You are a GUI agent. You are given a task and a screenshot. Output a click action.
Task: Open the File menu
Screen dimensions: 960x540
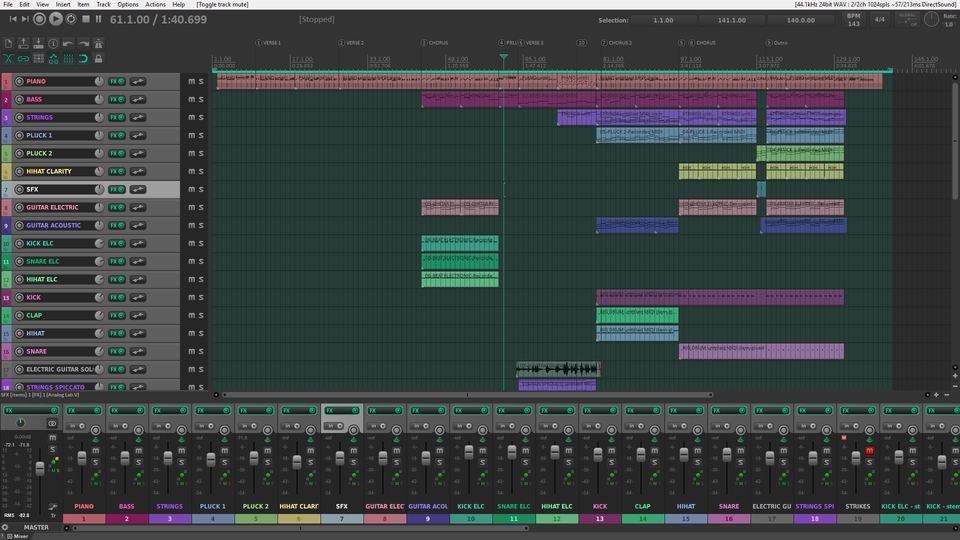tap(8, 4)
